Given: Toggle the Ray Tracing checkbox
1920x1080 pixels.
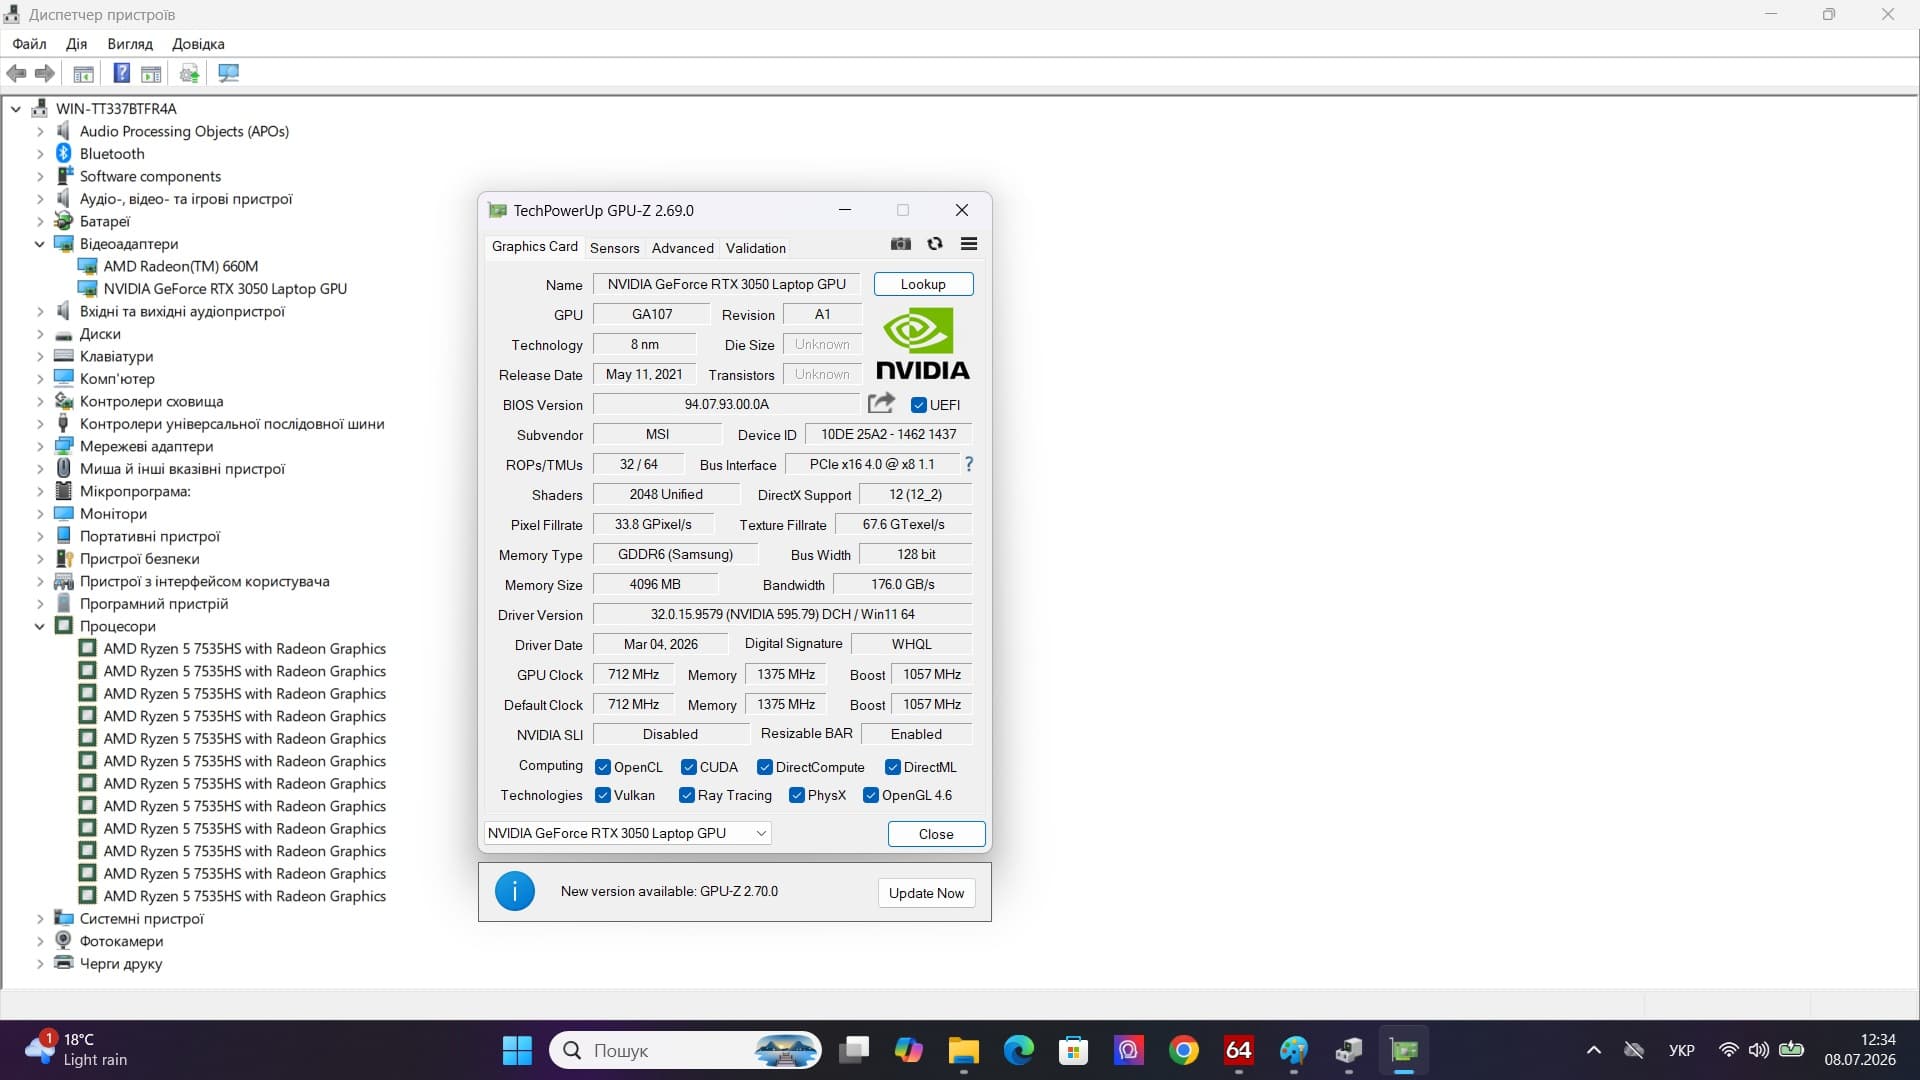Looking at the screenshot, I should 686,795.
